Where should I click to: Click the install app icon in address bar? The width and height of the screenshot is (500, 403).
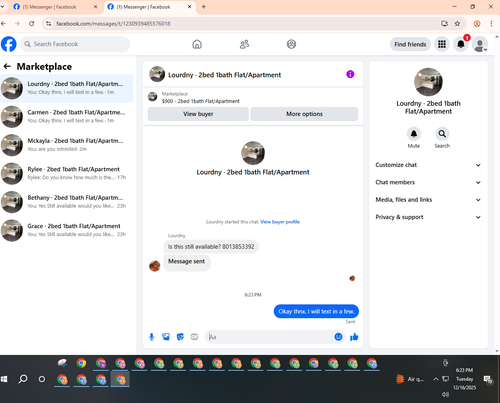point(444,24)
